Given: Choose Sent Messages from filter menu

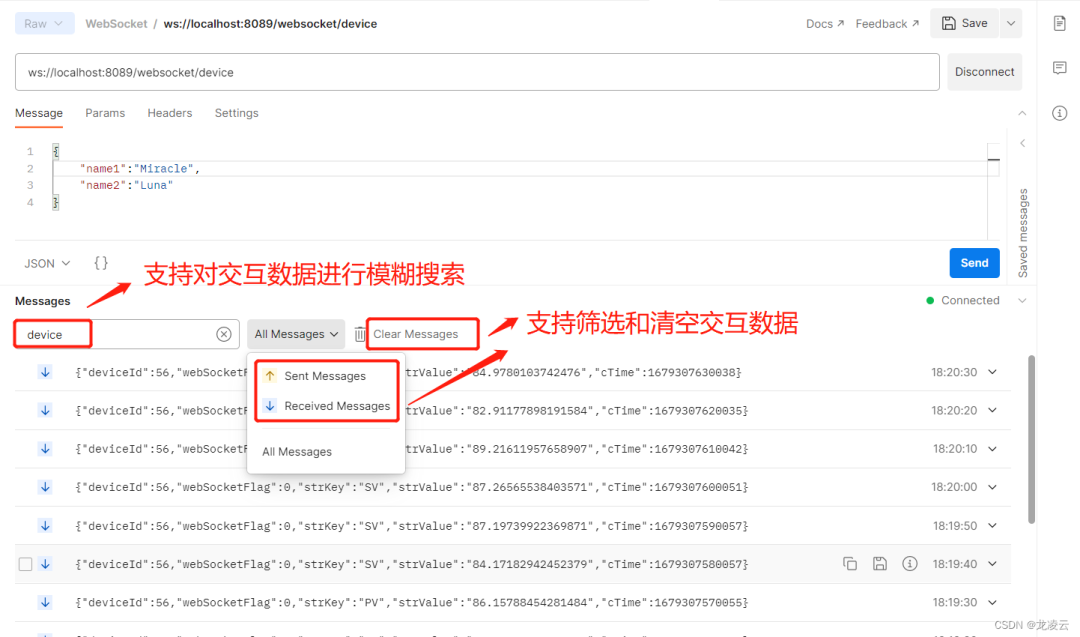Looking at the screenshot, I should coord(326,376).
